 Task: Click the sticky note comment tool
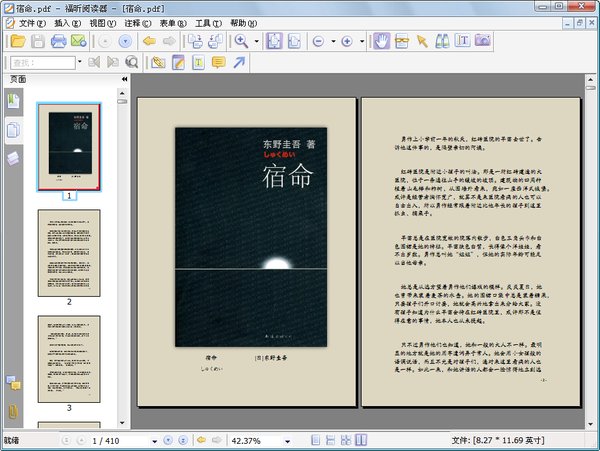[218, 62]
